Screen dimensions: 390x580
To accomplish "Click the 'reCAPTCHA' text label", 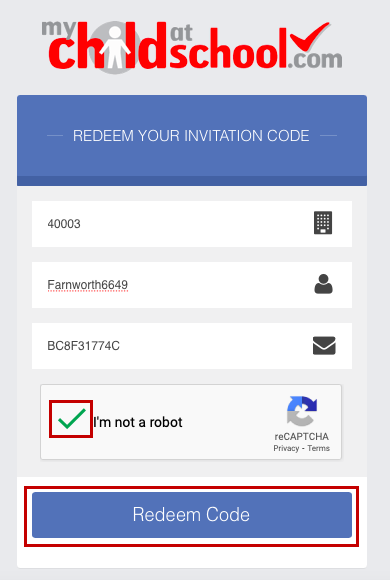I will [302, 436].
